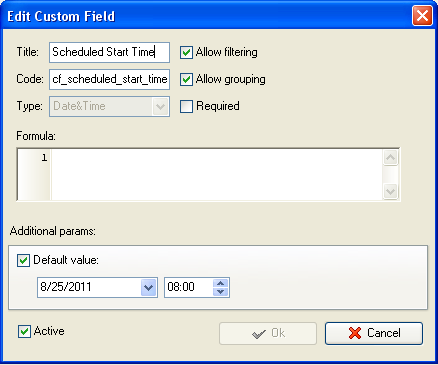Image resolution: width=438 pixels, height=365 pixels.
Task: Disable the Default value checkbox
Action: [23, 260]
